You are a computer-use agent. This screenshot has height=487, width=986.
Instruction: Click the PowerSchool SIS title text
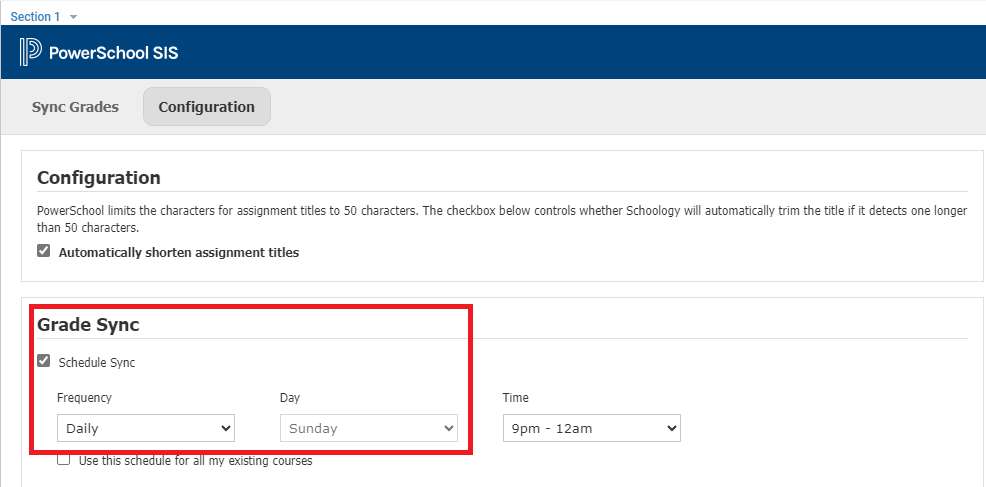point(113,53)
